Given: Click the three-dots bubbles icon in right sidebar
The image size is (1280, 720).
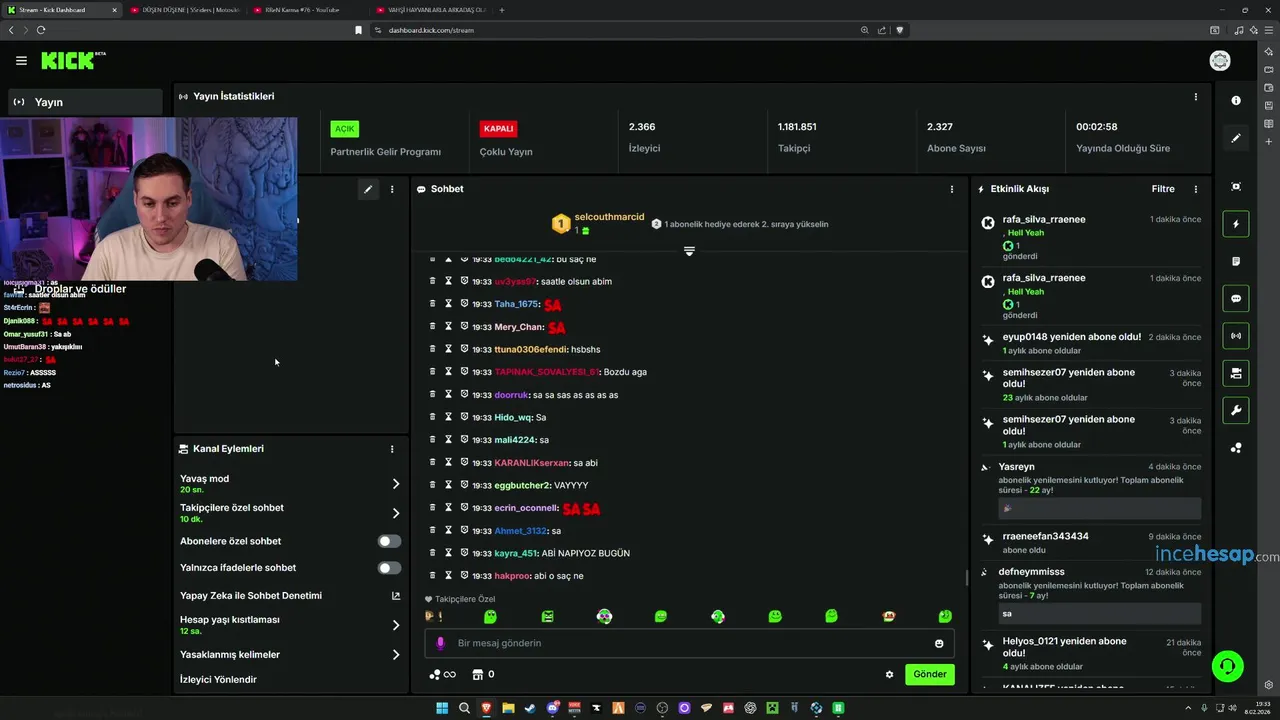Looking at the screenshot, I should [1236, 448].
